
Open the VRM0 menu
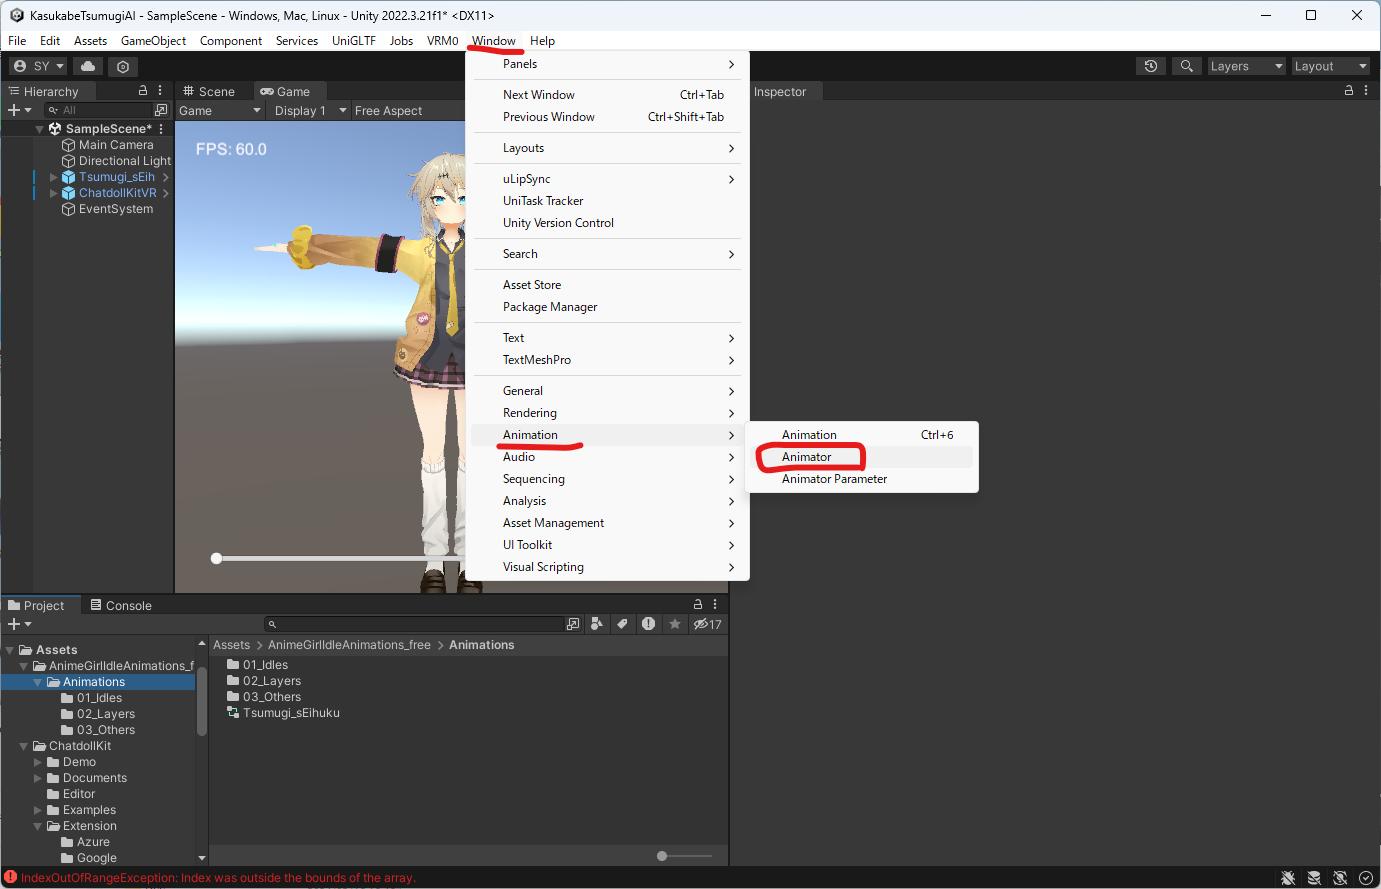[442, 41]
